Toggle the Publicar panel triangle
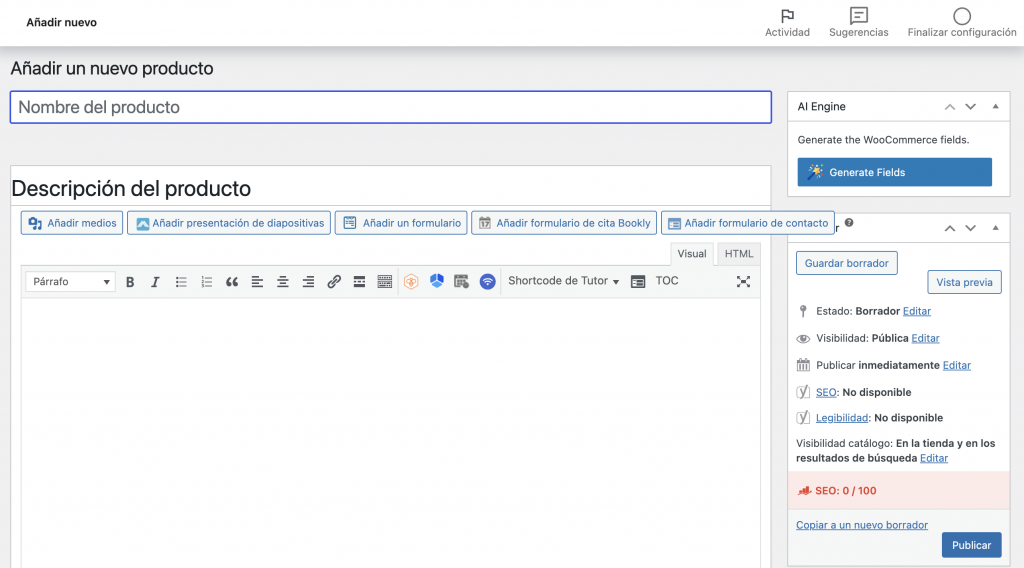This screenshot has width=1024, height=568. (x=995, y=228)
